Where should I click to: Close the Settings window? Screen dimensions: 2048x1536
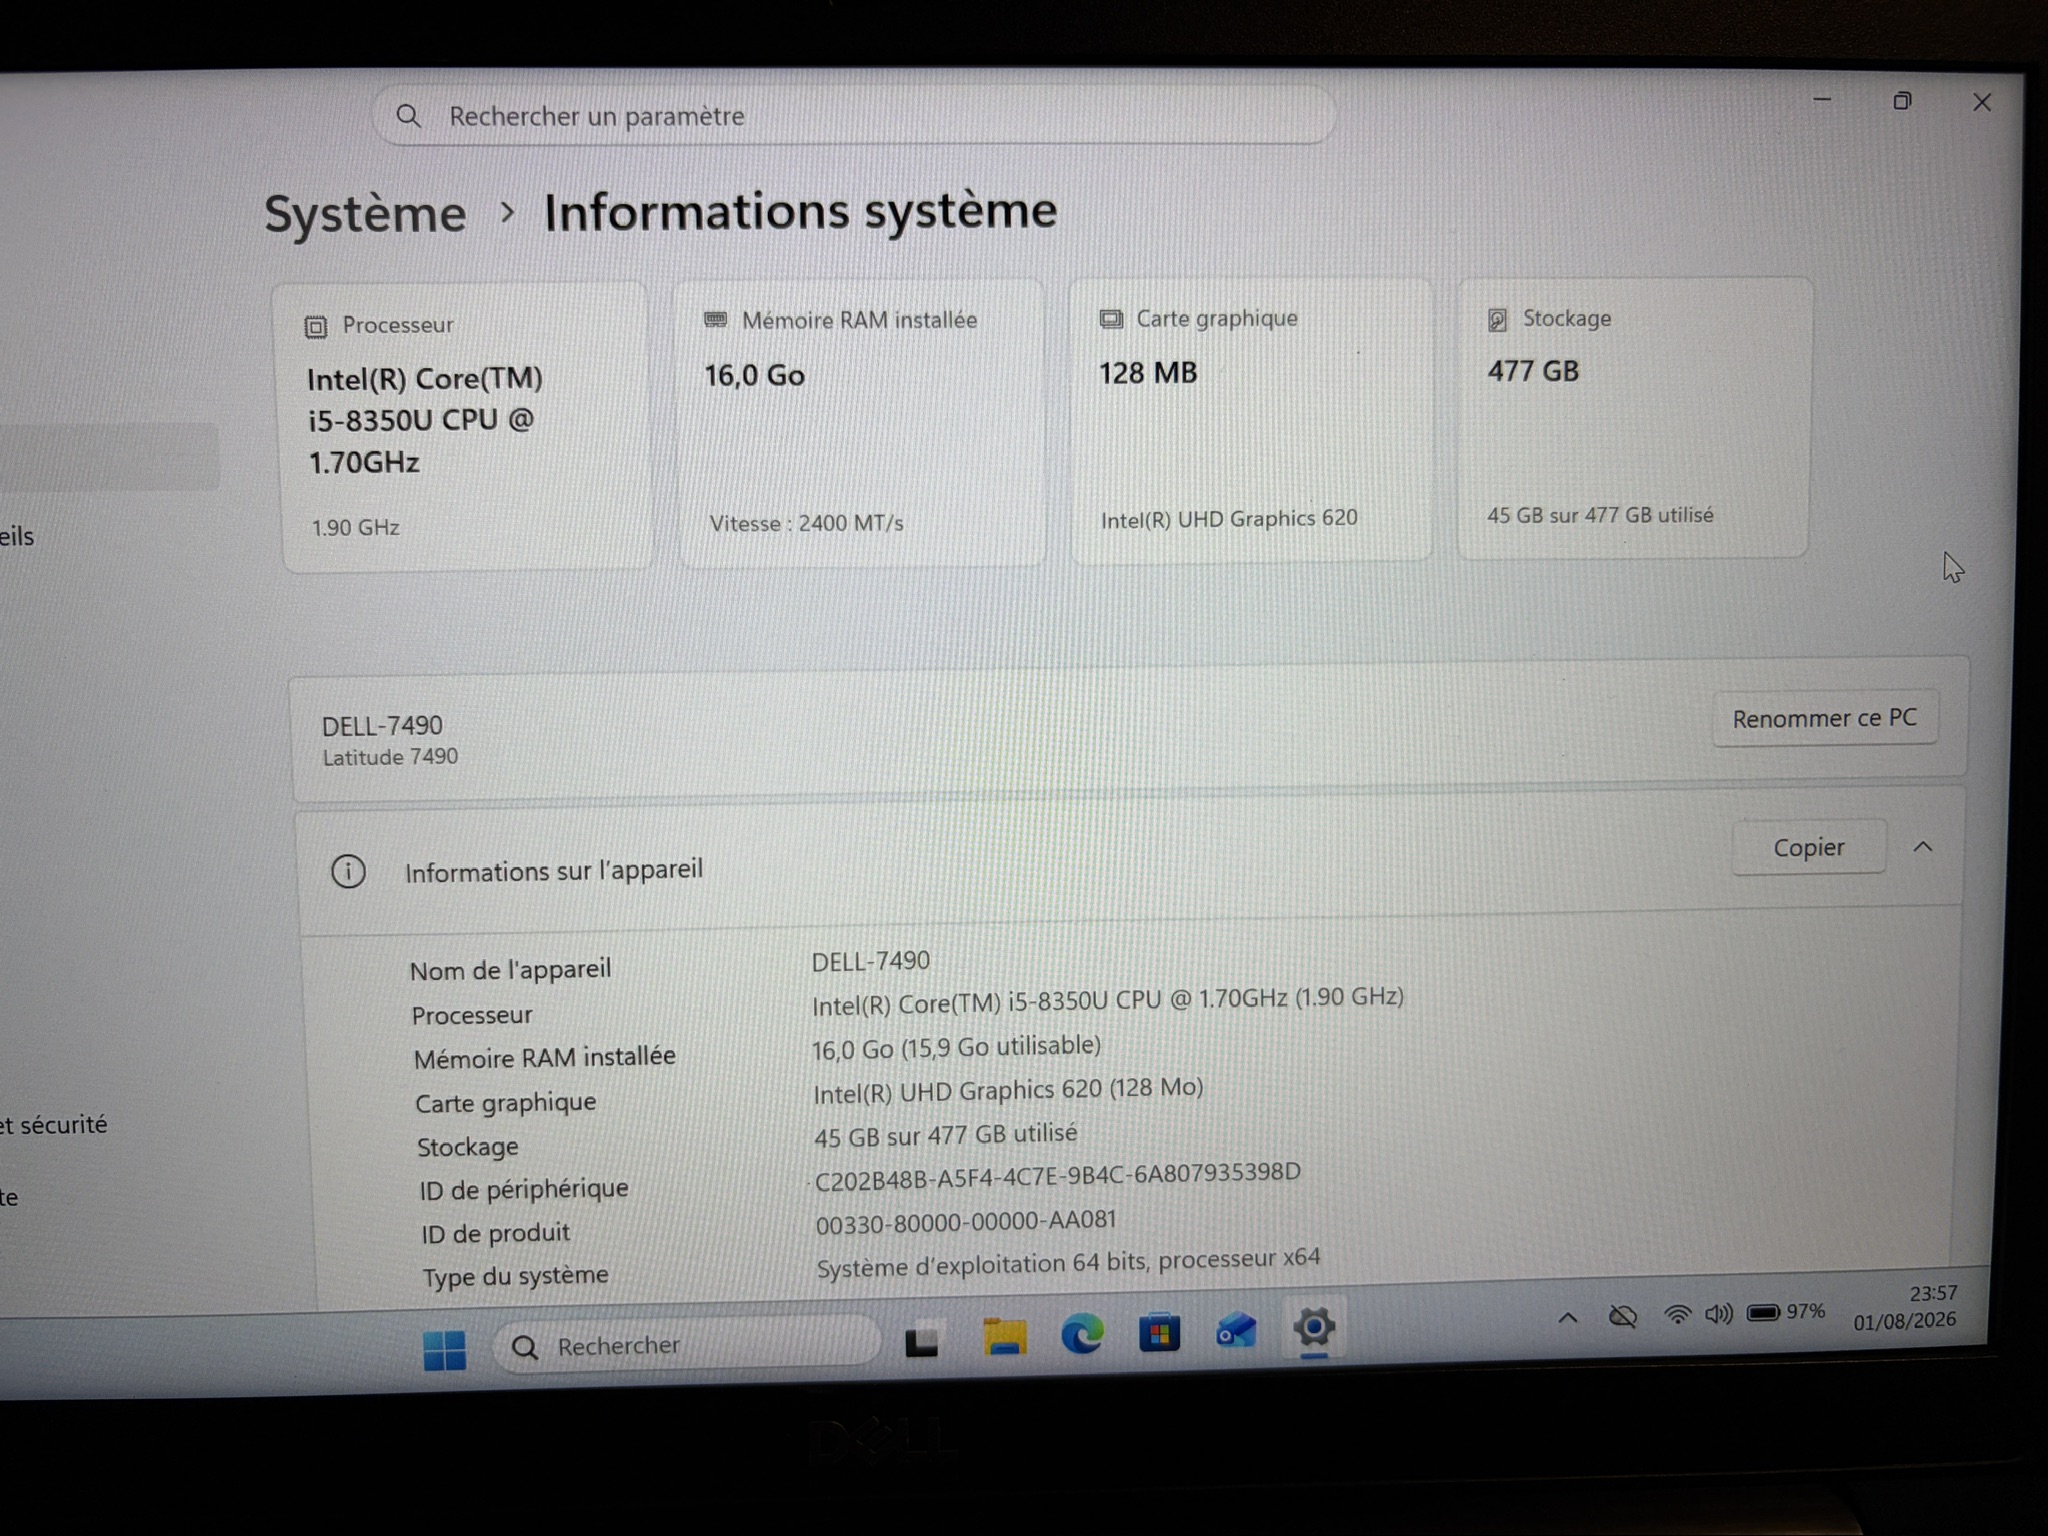[x=1982, y=102]
